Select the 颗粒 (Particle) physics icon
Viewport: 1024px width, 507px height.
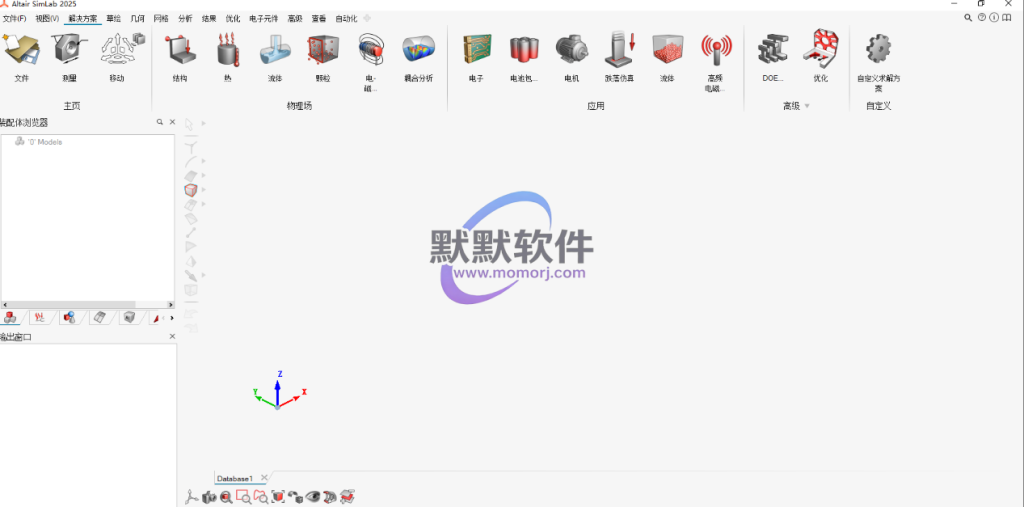[323, 52]
